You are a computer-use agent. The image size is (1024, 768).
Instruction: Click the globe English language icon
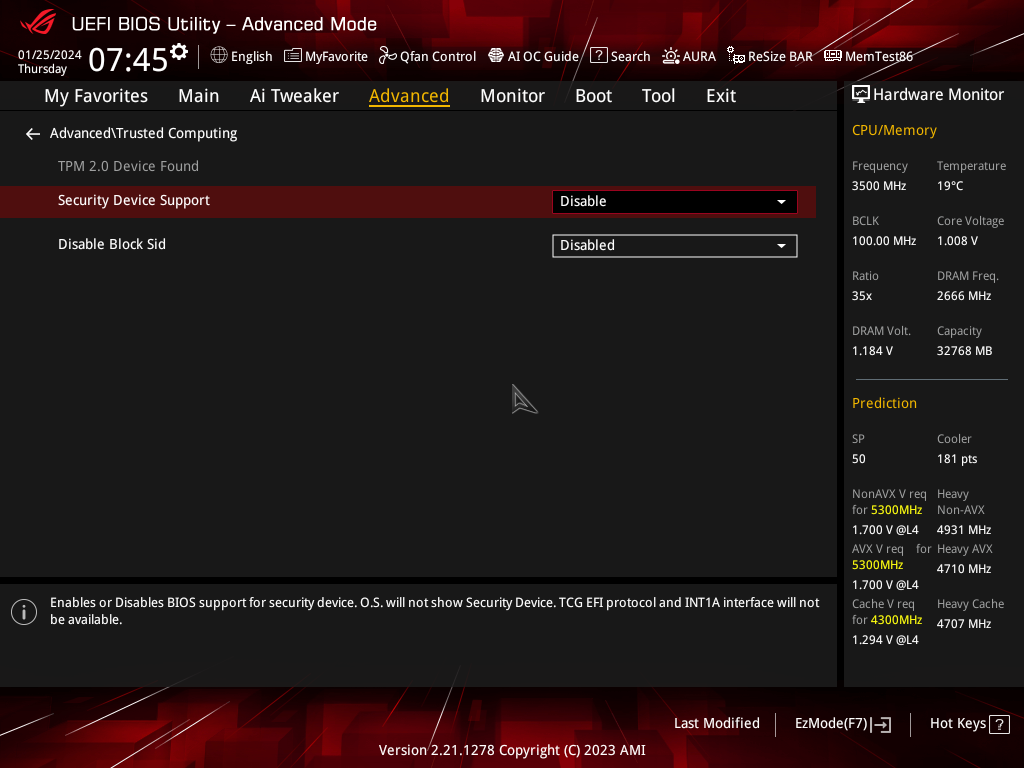219,56
